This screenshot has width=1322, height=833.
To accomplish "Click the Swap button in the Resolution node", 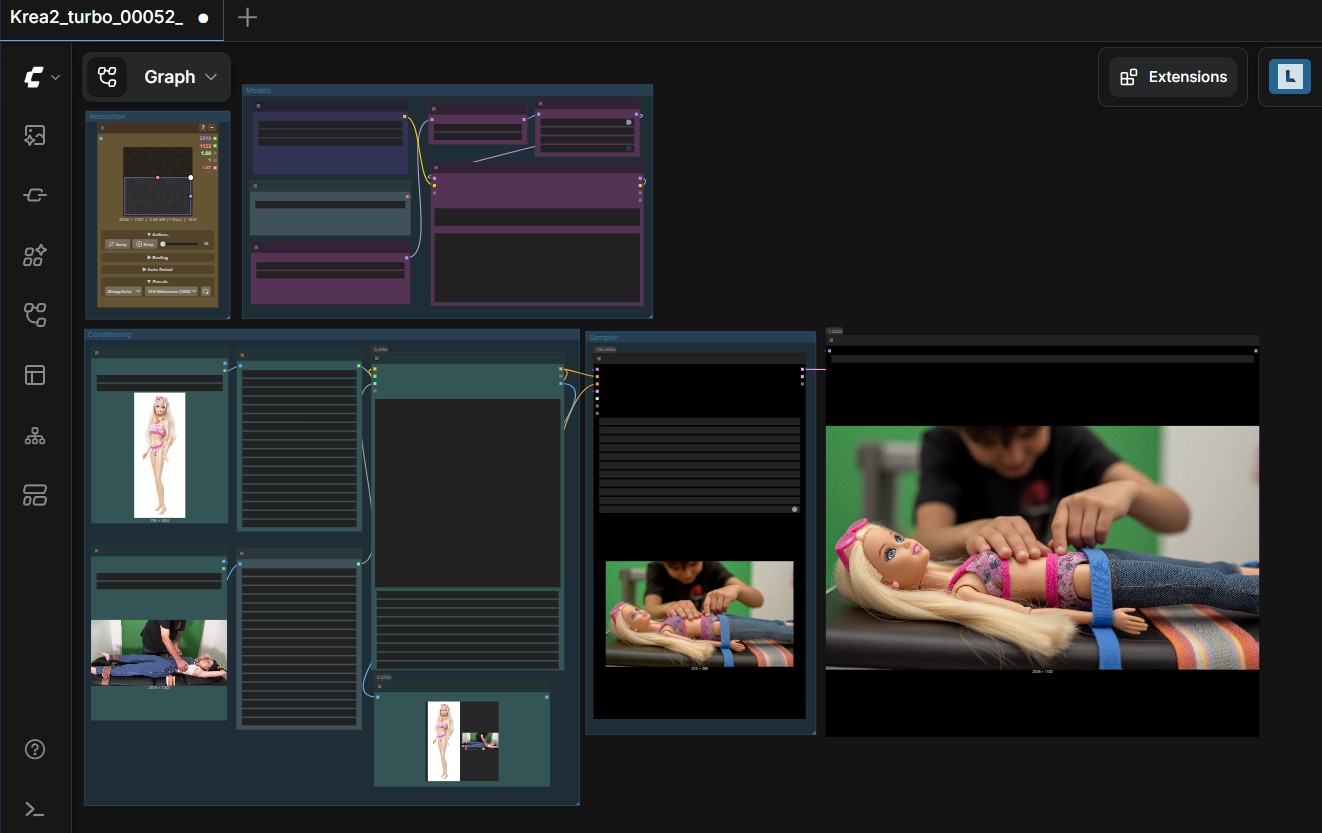I will point(117,243).
